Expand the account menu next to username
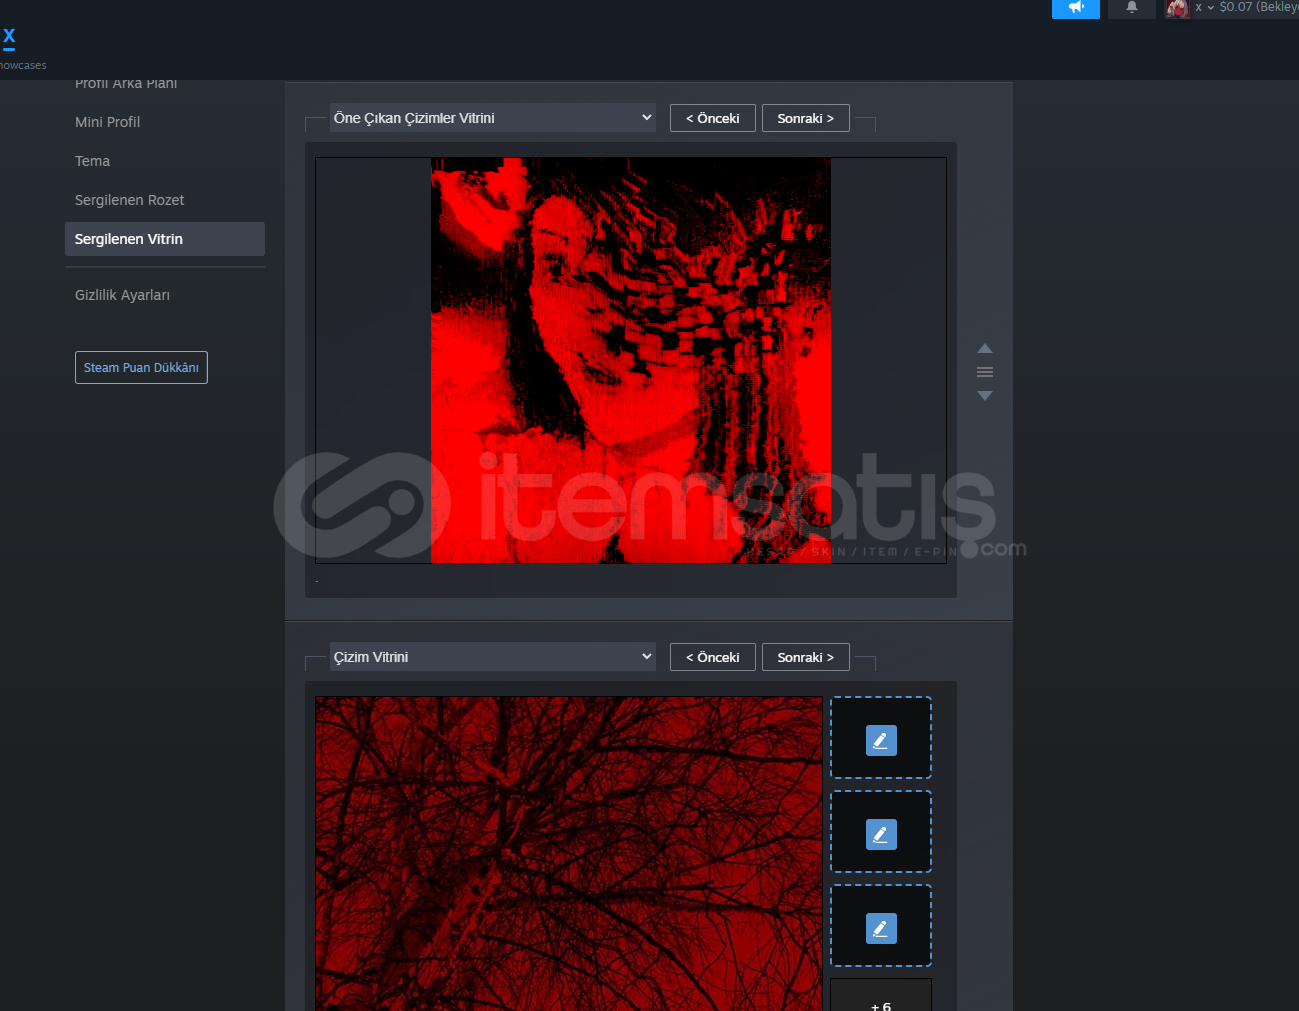Viewport: 1299px width, 1011px height. tap(1210, 8)
